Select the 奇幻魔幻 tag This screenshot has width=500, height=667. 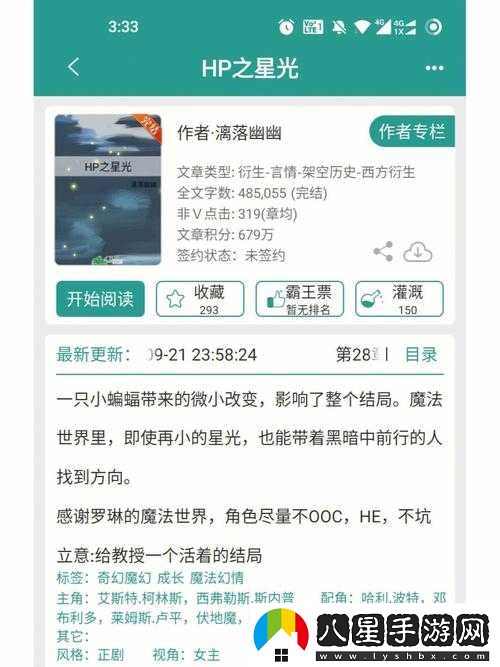pyautogui.click(x=124, y=578)
